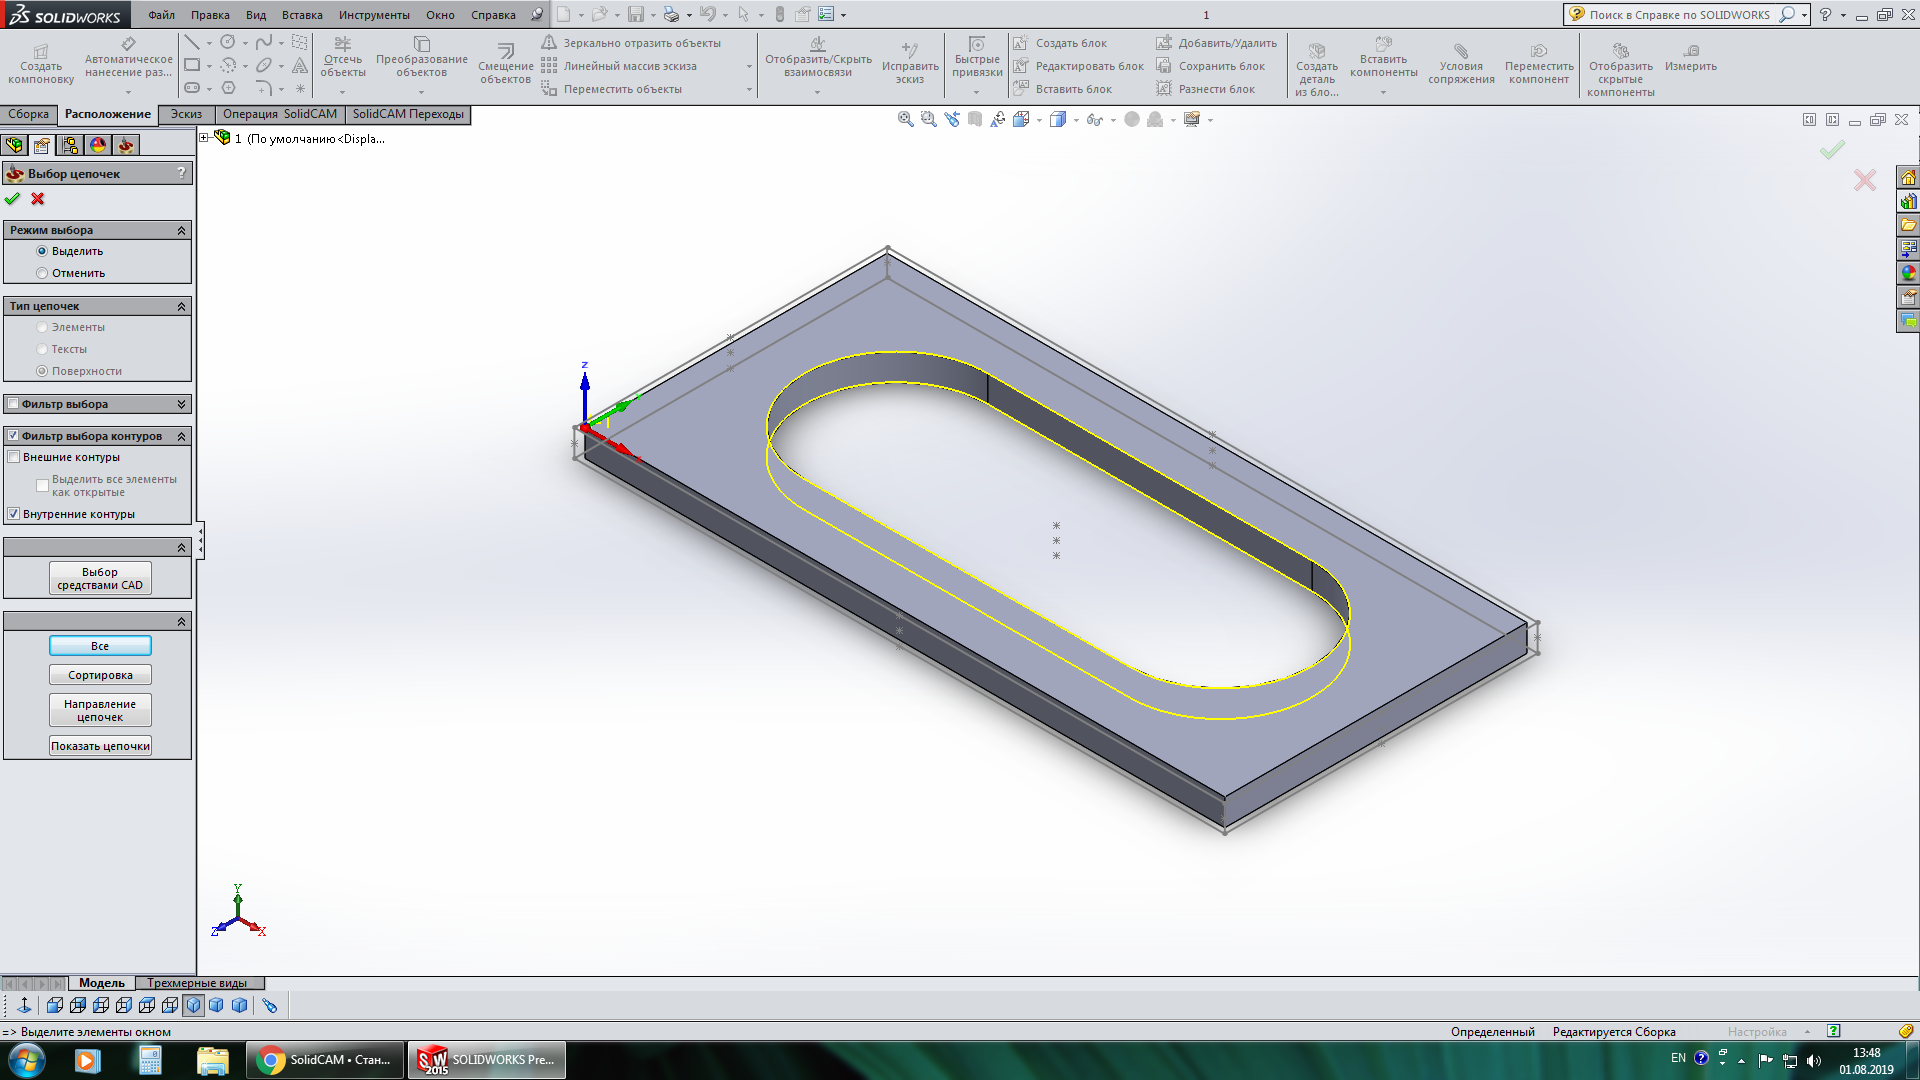Image resolution: width=1920 pixels, height=1080 pixels.
Task: Type in SOLIDWORKS help search field
Action: point(1679,15)
